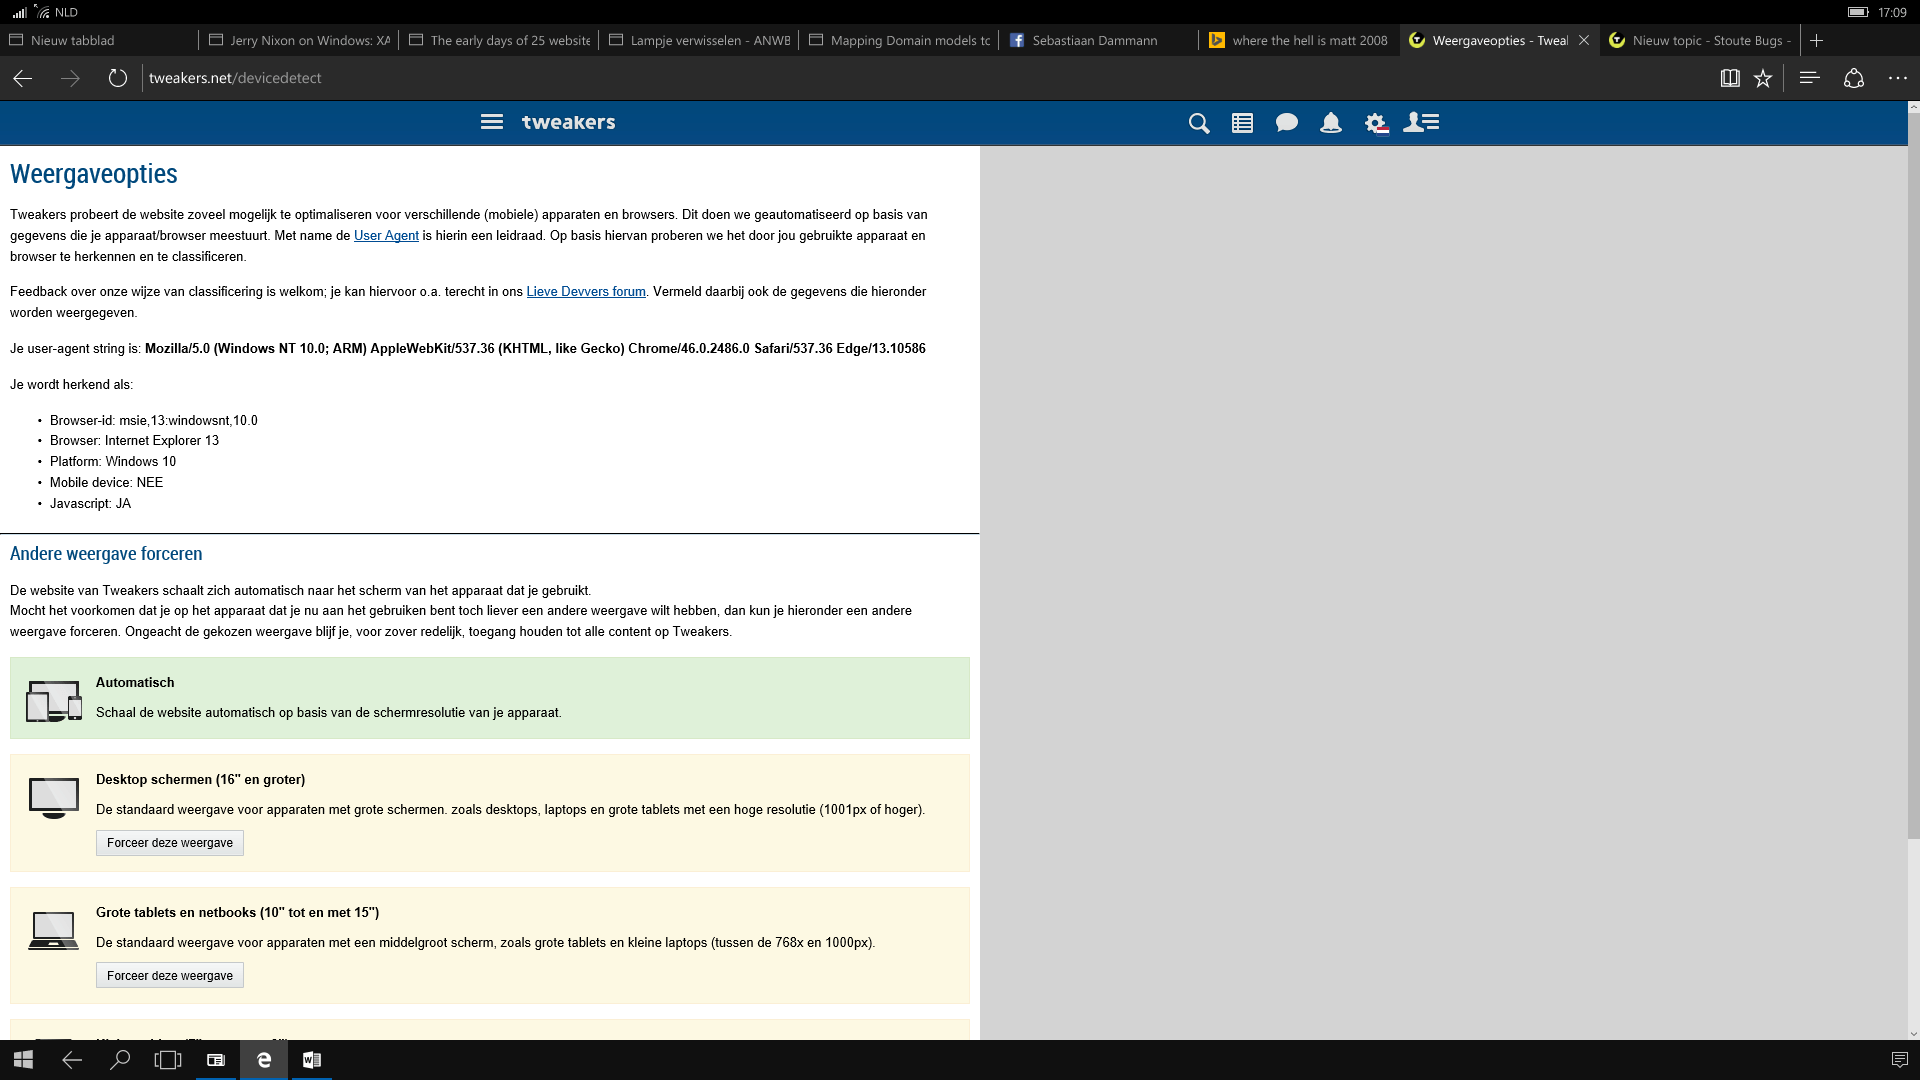Toggle Edge reading view book icon
The image size is (1920, 1080).
(x=1729, y=78)
